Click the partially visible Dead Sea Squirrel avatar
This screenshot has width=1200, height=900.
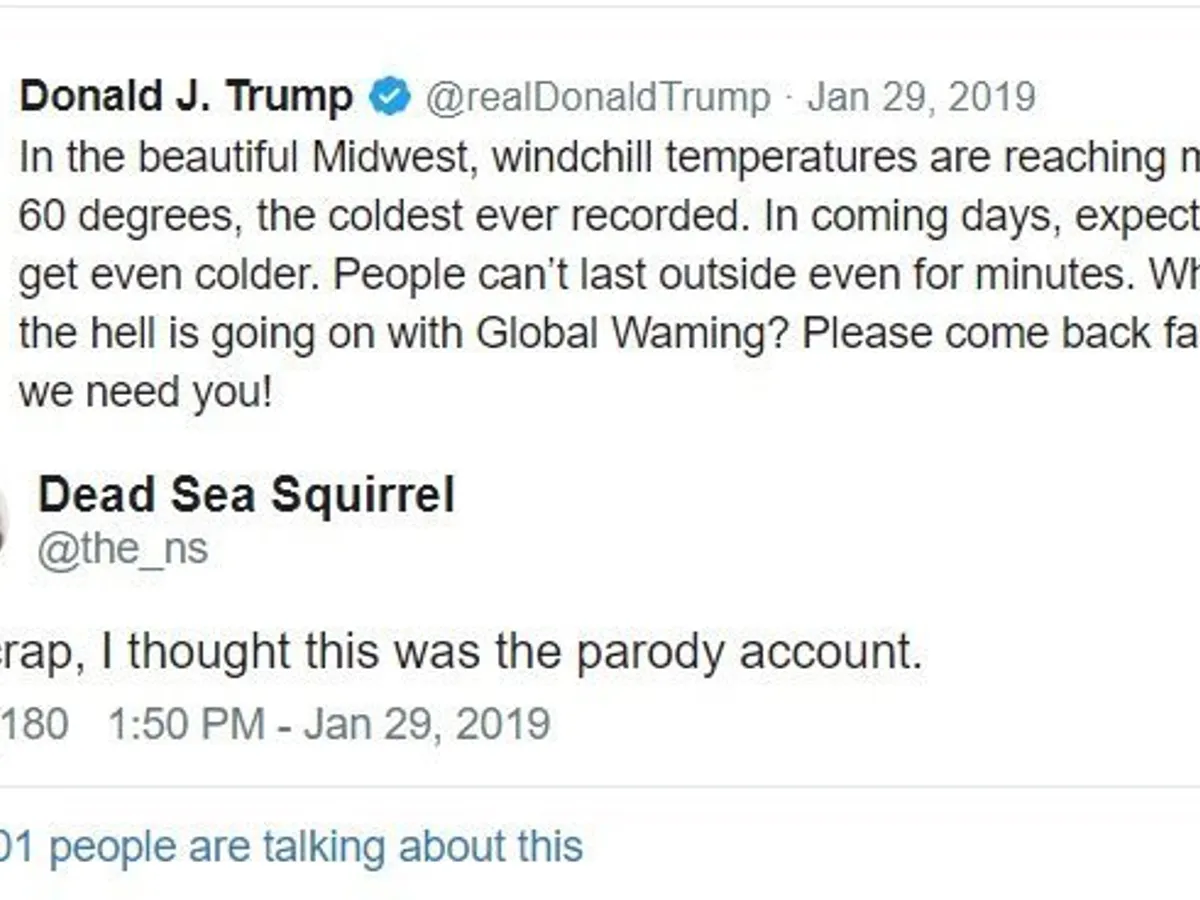4,520
